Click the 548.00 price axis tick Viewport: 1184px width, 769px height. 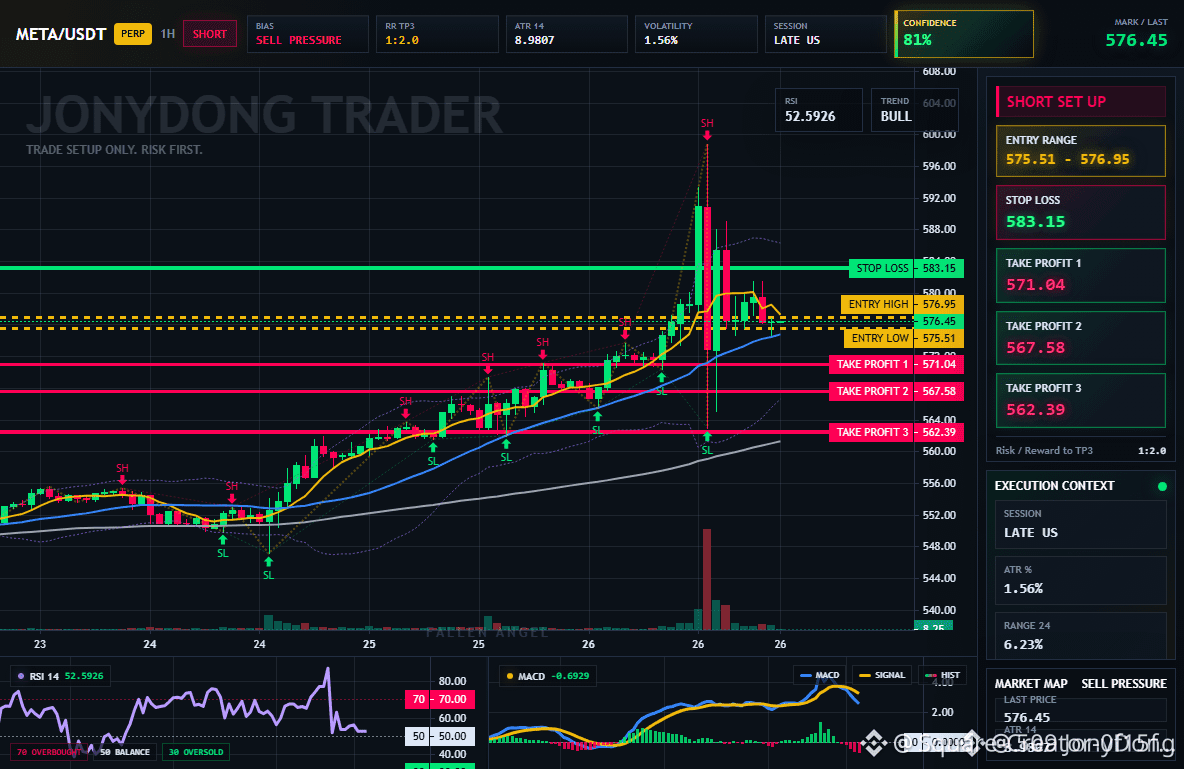tap(939, 546)
